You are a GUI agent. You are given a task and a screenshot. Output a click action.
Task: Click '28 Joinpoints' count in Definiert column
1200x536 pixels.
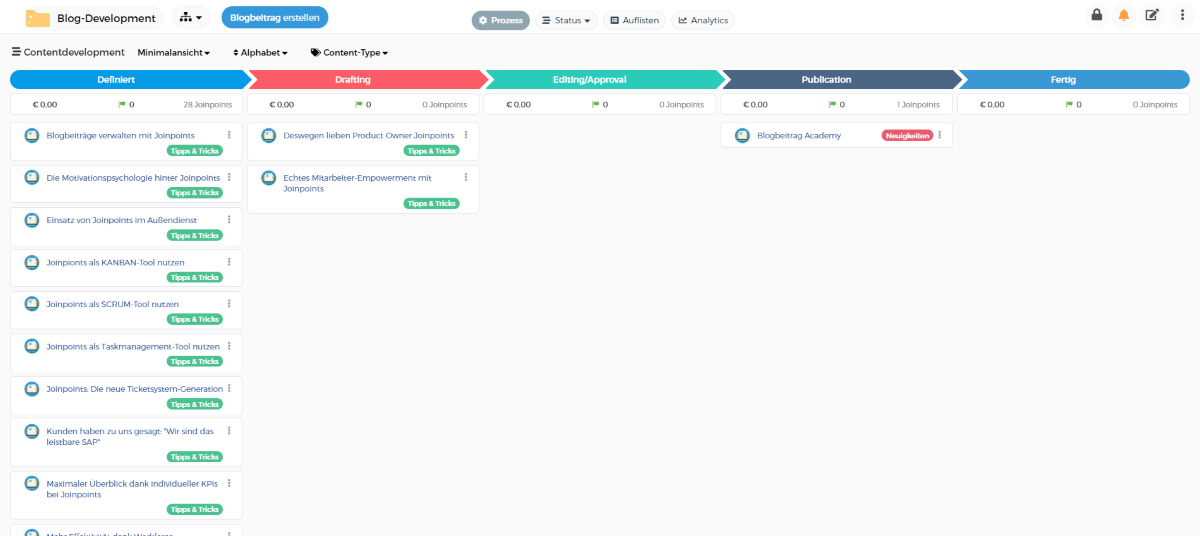[206, 104]
